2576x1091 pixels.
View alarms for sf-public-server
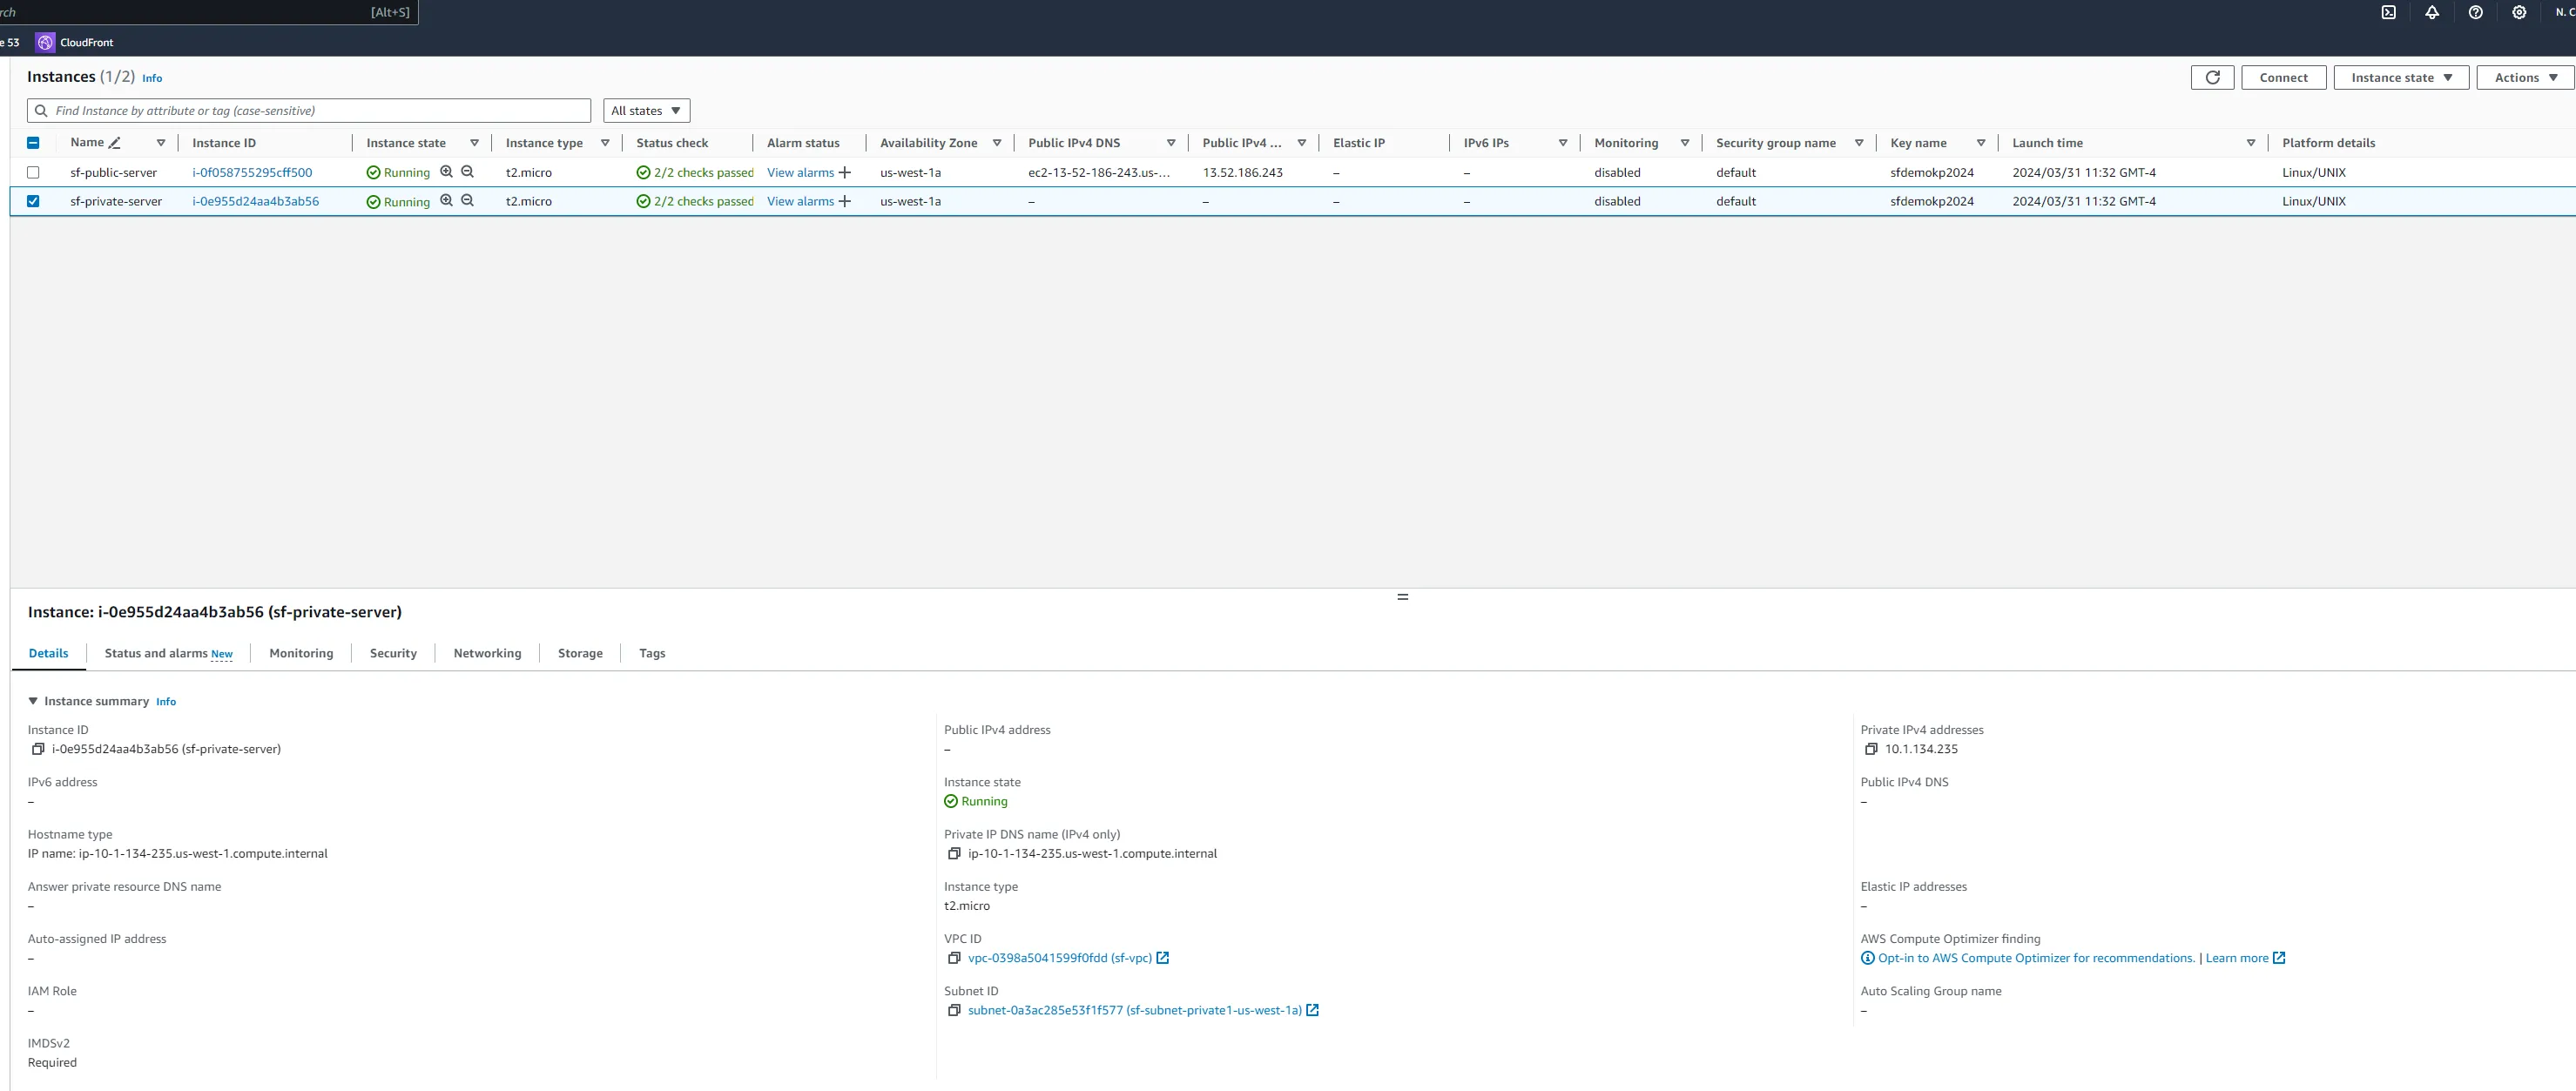coord(800,172)
